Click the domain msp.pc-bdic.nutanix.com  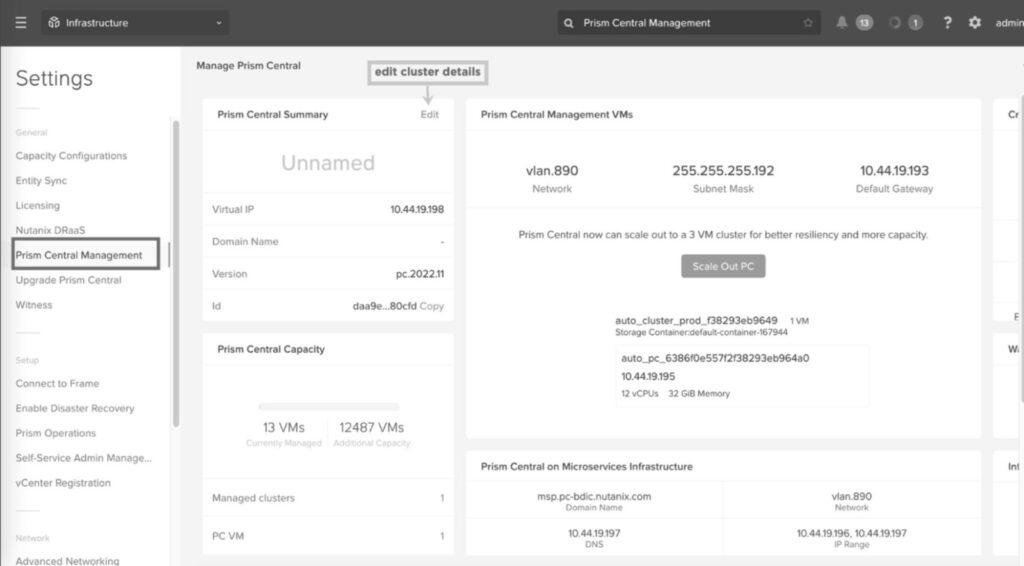click(x=594, y=496)
